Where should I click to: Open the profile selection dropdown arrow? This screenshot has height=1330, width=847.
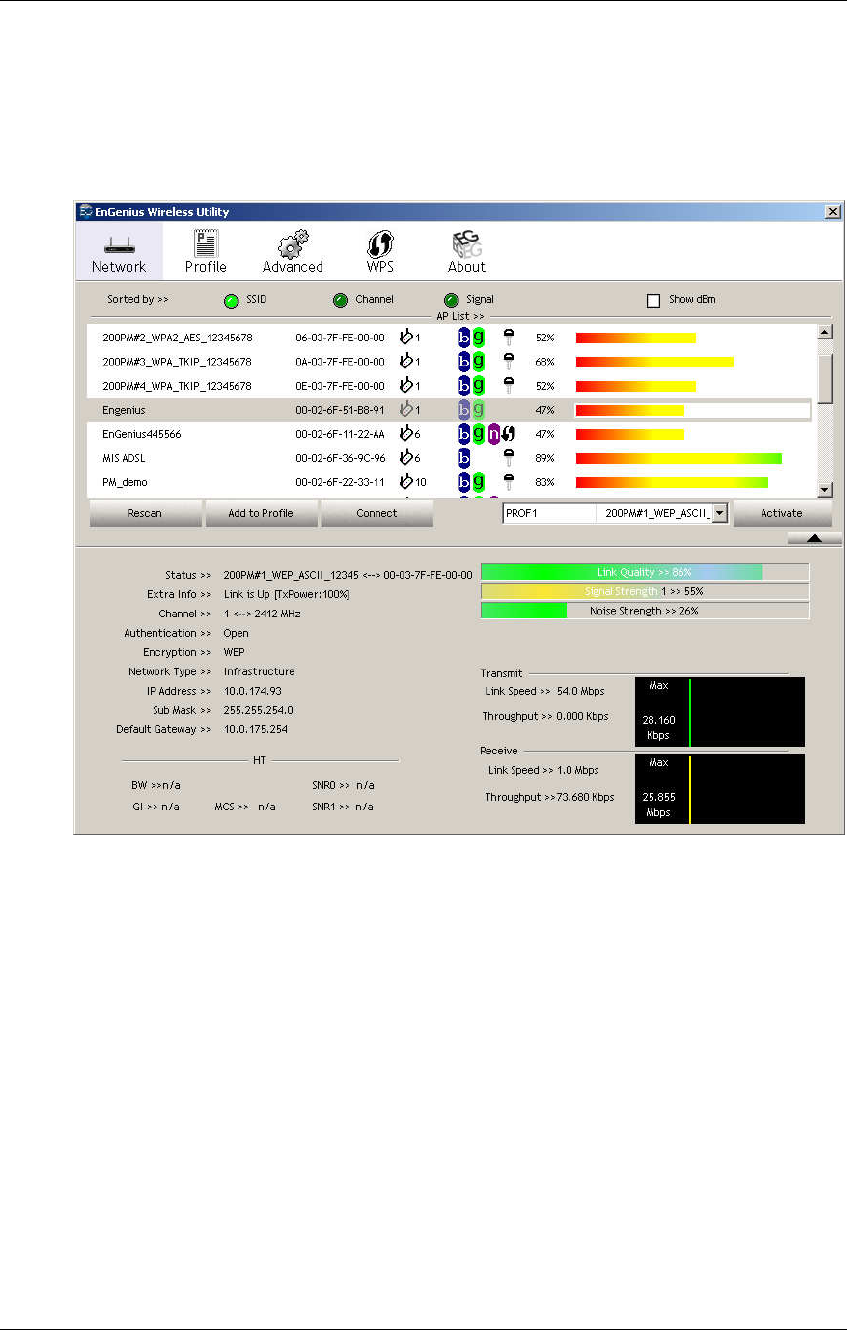pyautogui.click(x=720, y=514)
